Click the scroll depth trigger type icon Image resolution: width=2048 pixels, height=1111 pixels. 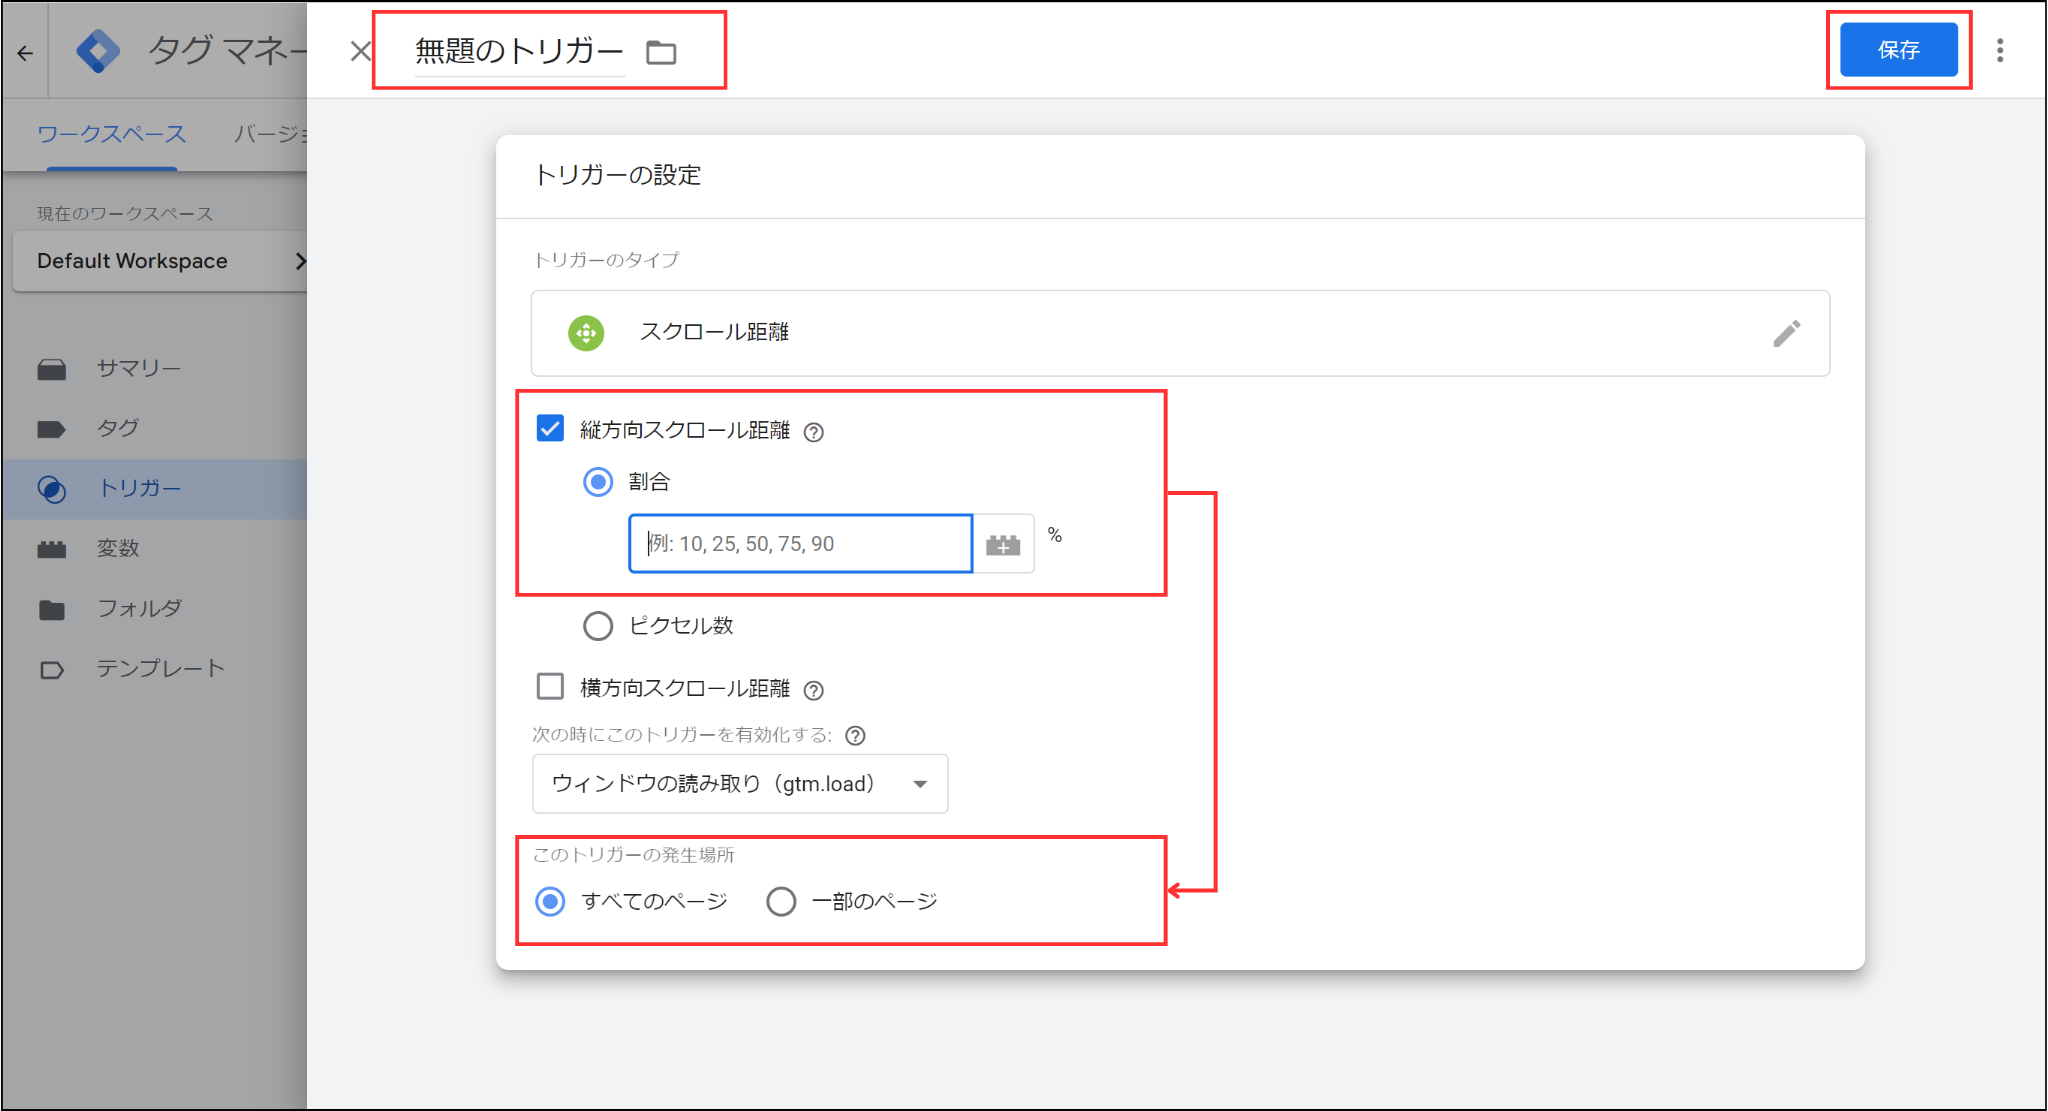[586, 333]
